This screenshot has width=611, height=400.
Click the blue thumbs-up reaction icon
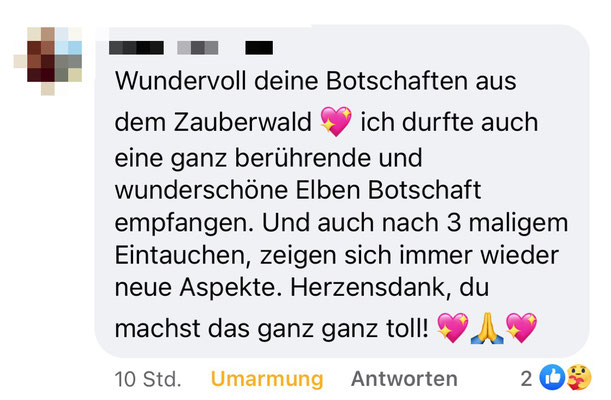(552, 377)
